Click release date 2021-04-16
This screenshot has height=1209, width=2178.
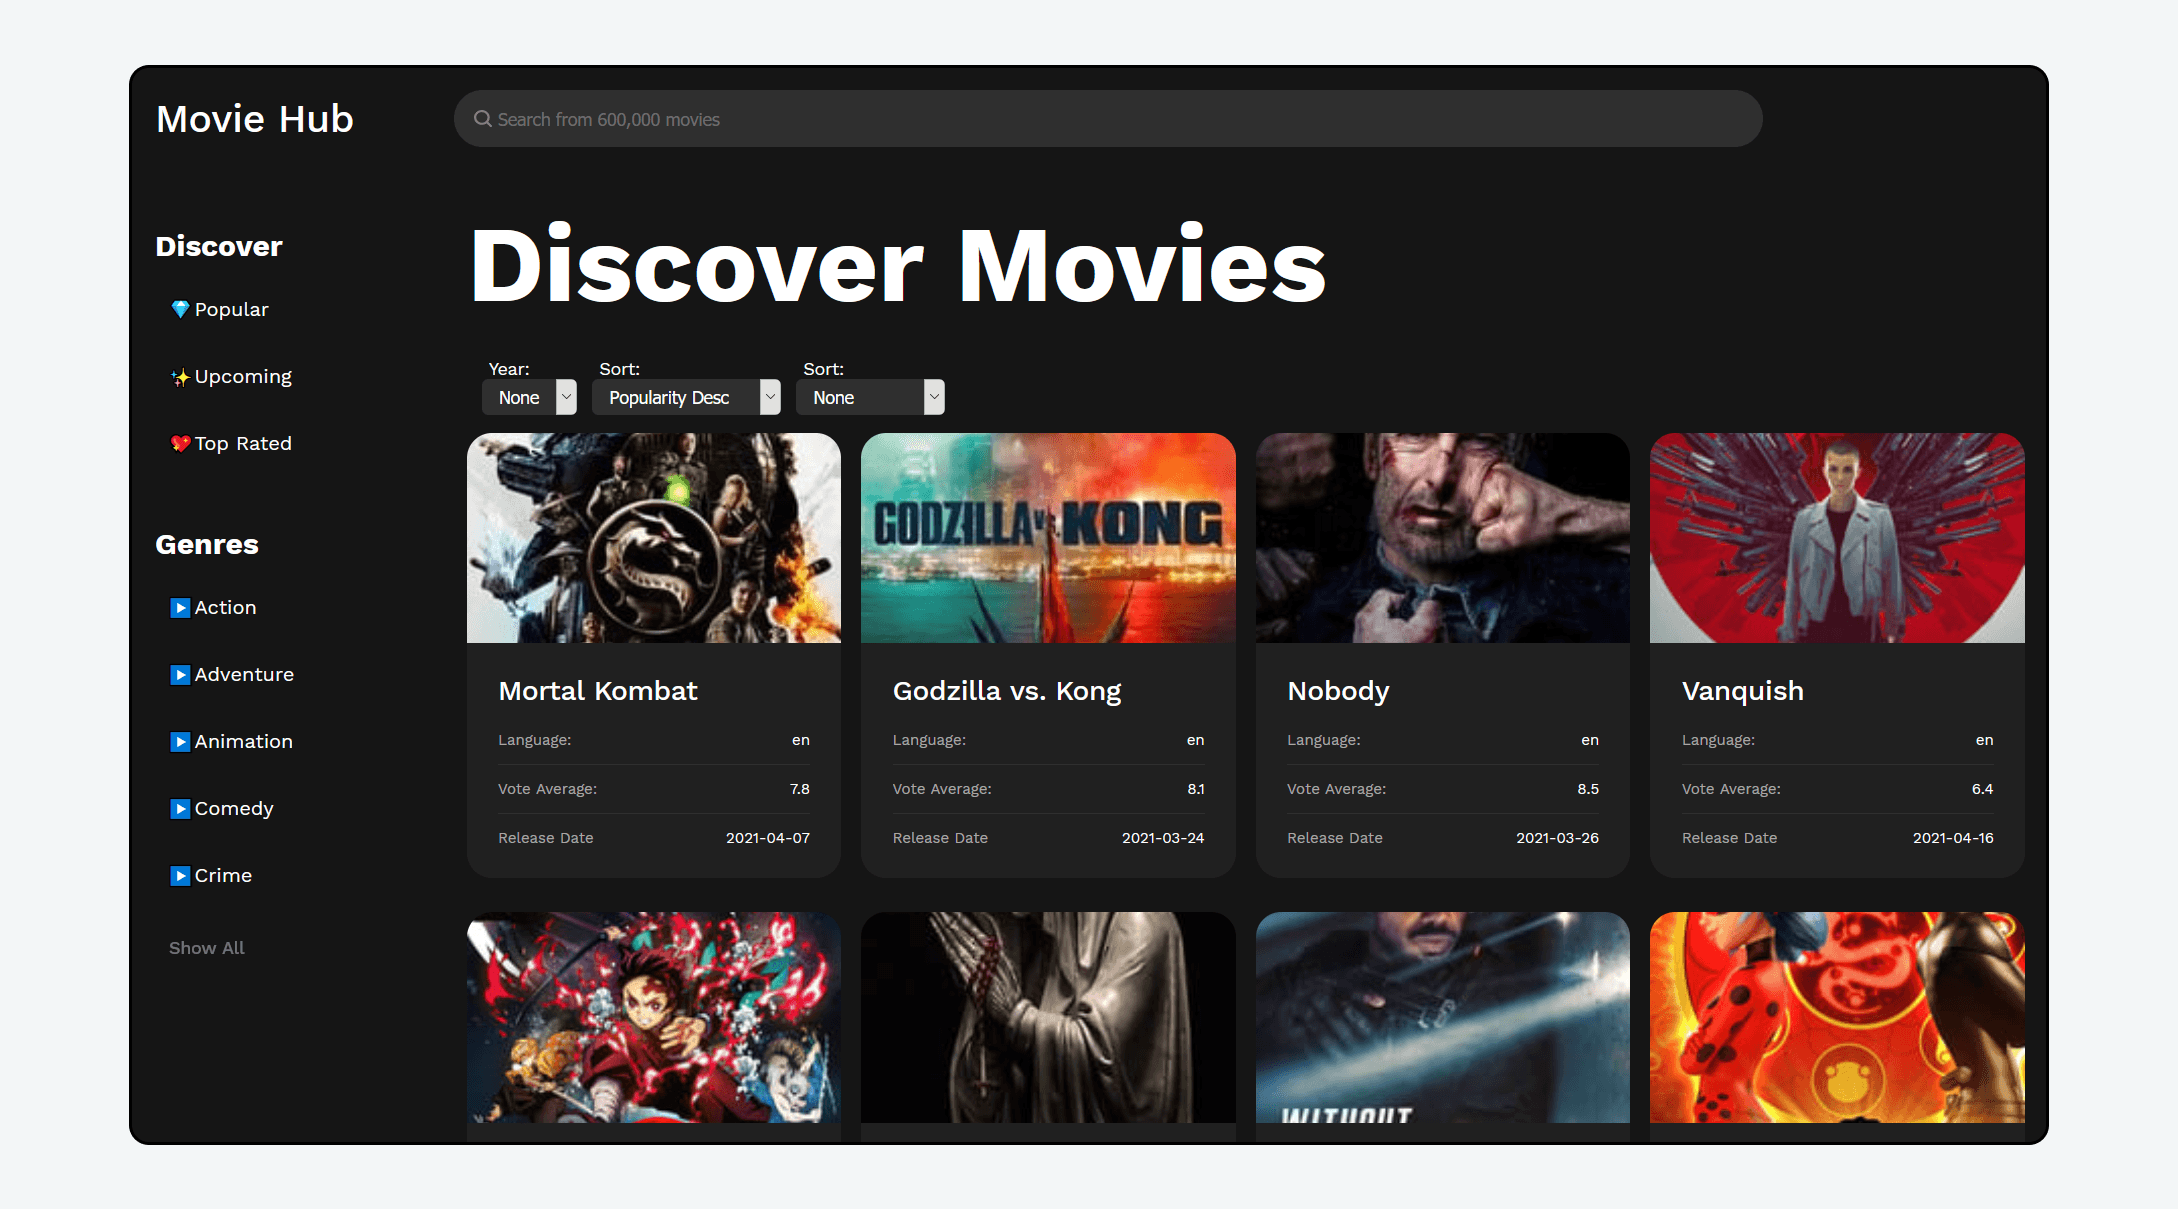click(x=1953, y=838)
